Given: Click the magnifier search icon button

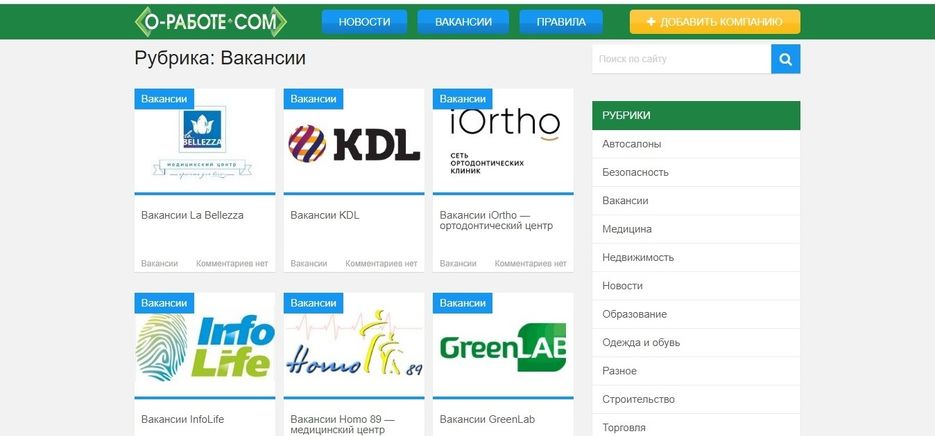Looking at the screenshot, I should pyautogui.click(x=785, y=59).
